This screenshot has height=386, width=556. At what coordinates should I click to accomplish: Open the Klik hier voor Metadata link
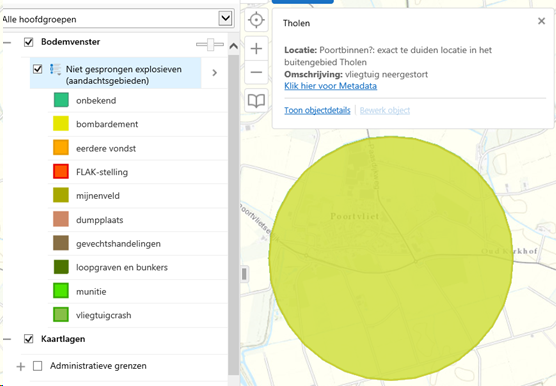coord(330,86)
